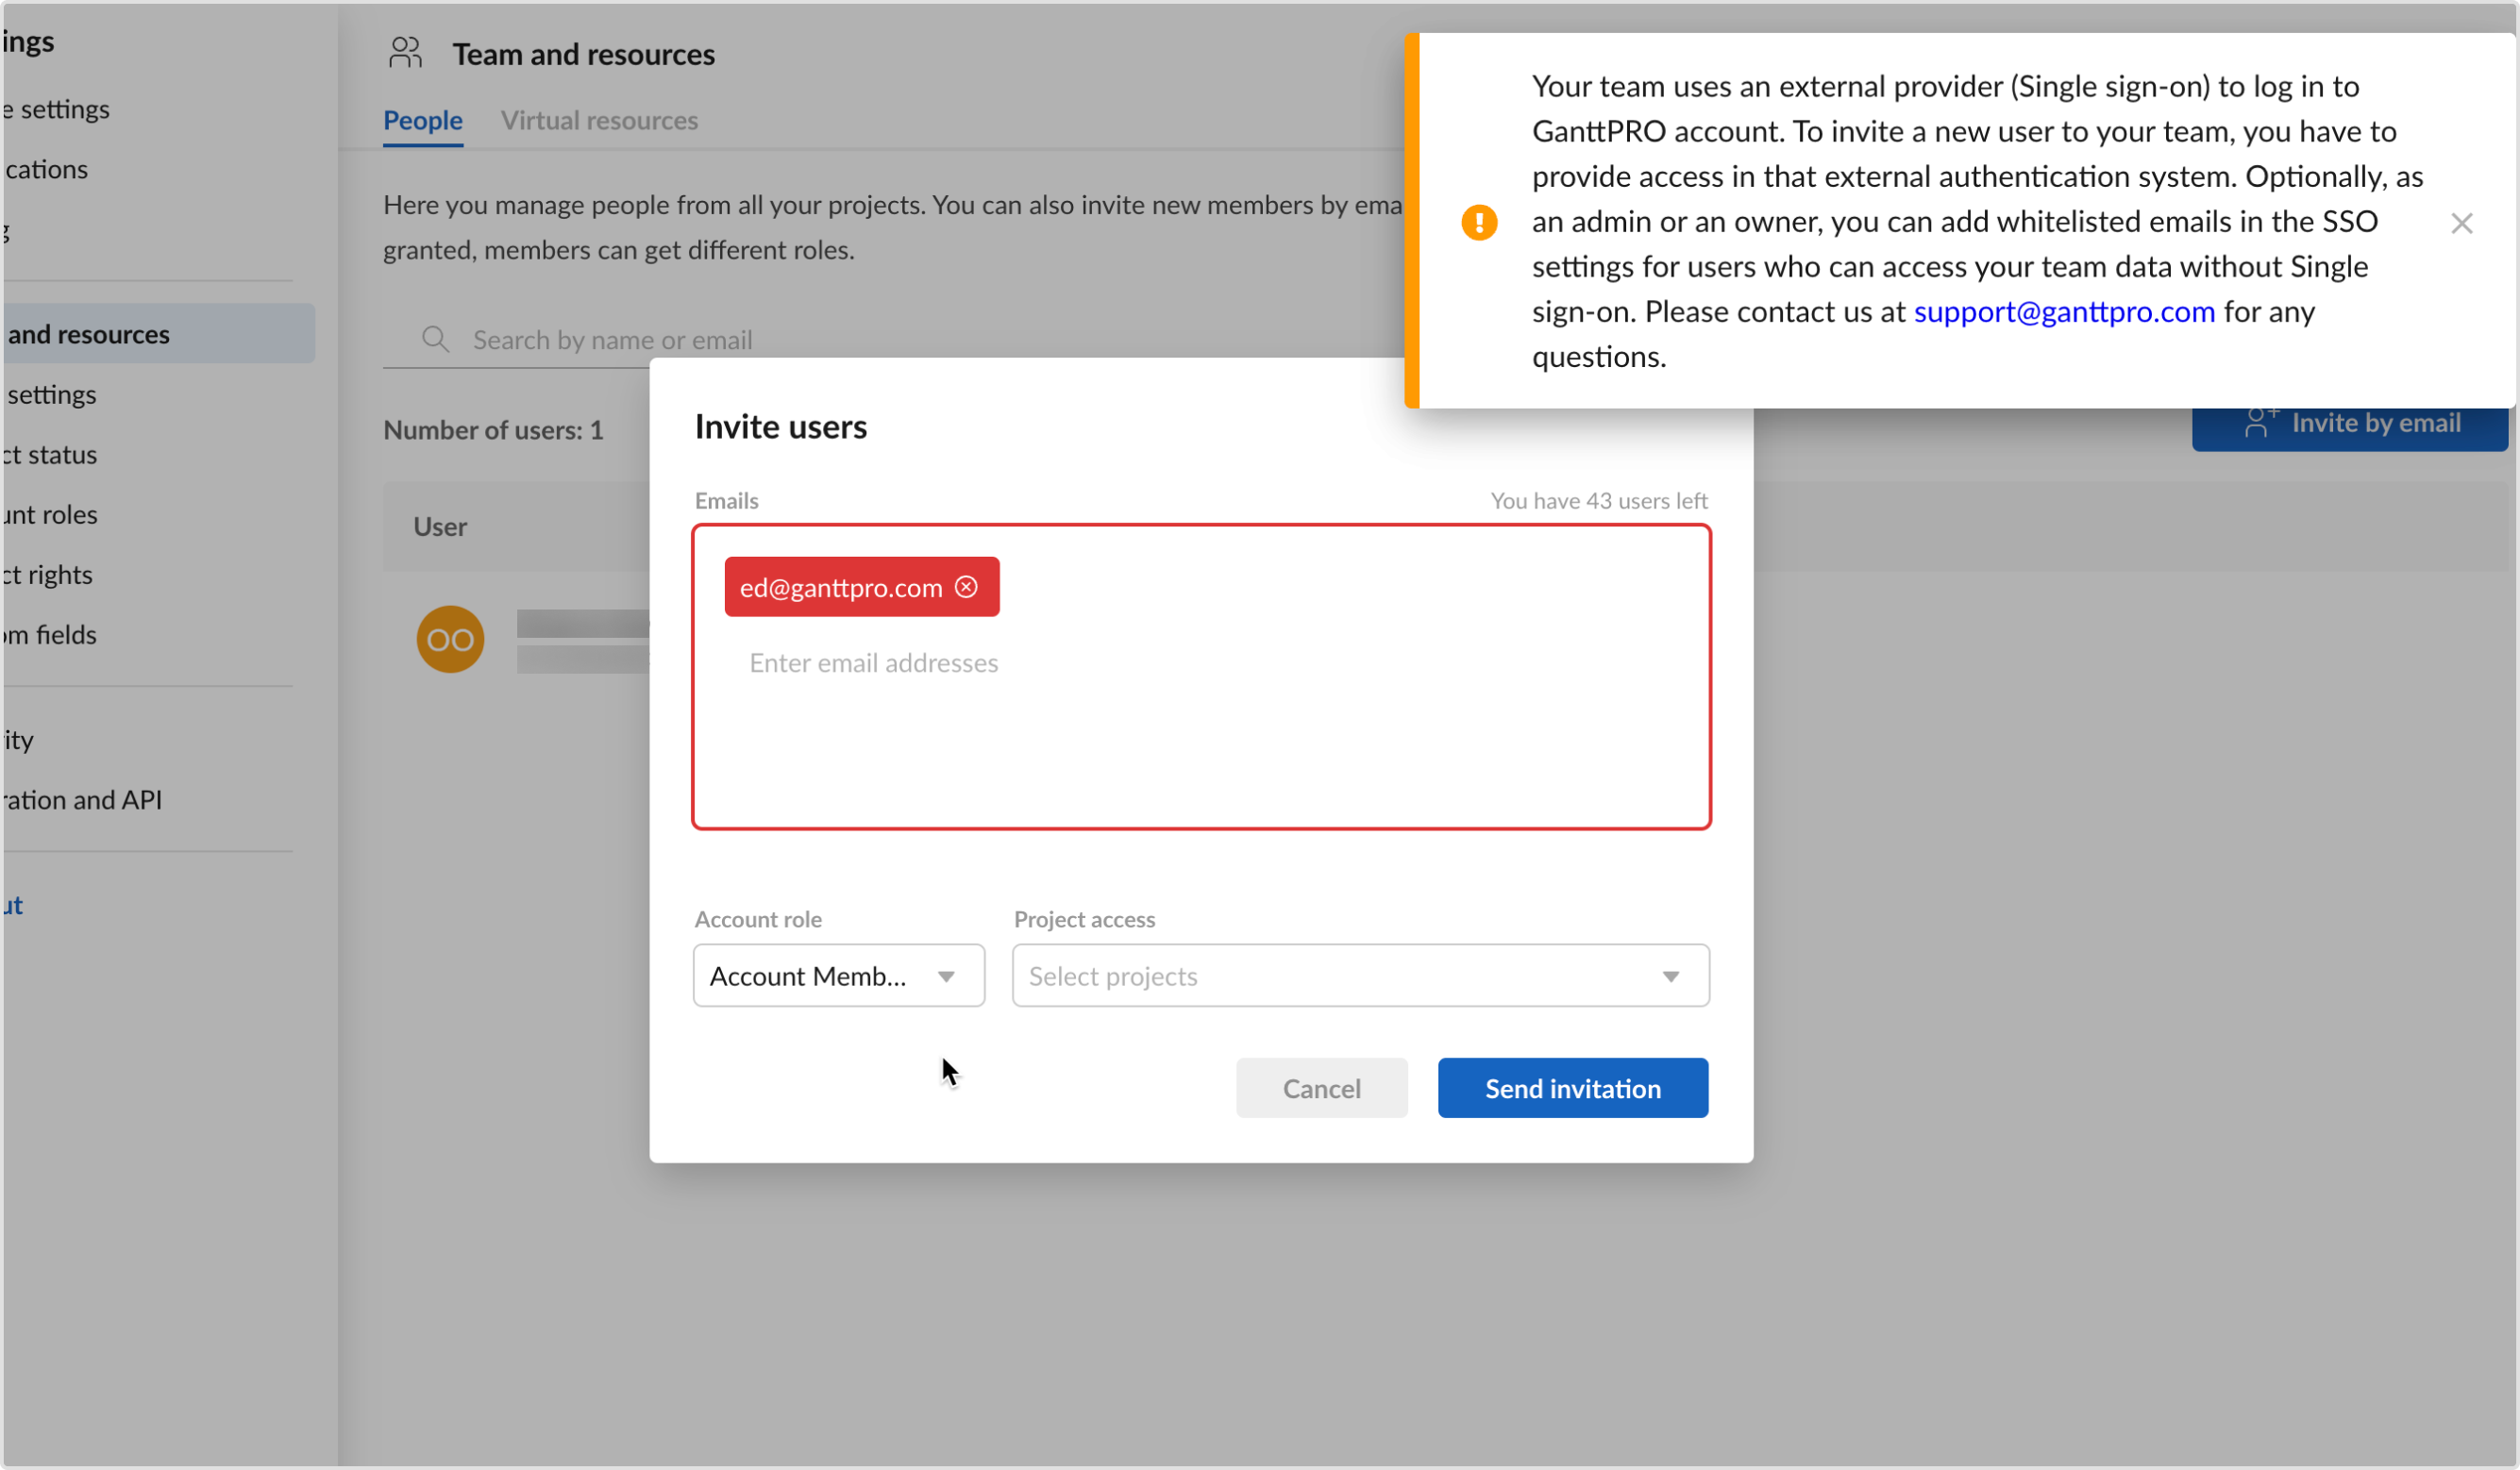This screenshot has height=1470, width=2520.
Task: Cancel the Invite users dialog
Action: click(1321, 1088)
